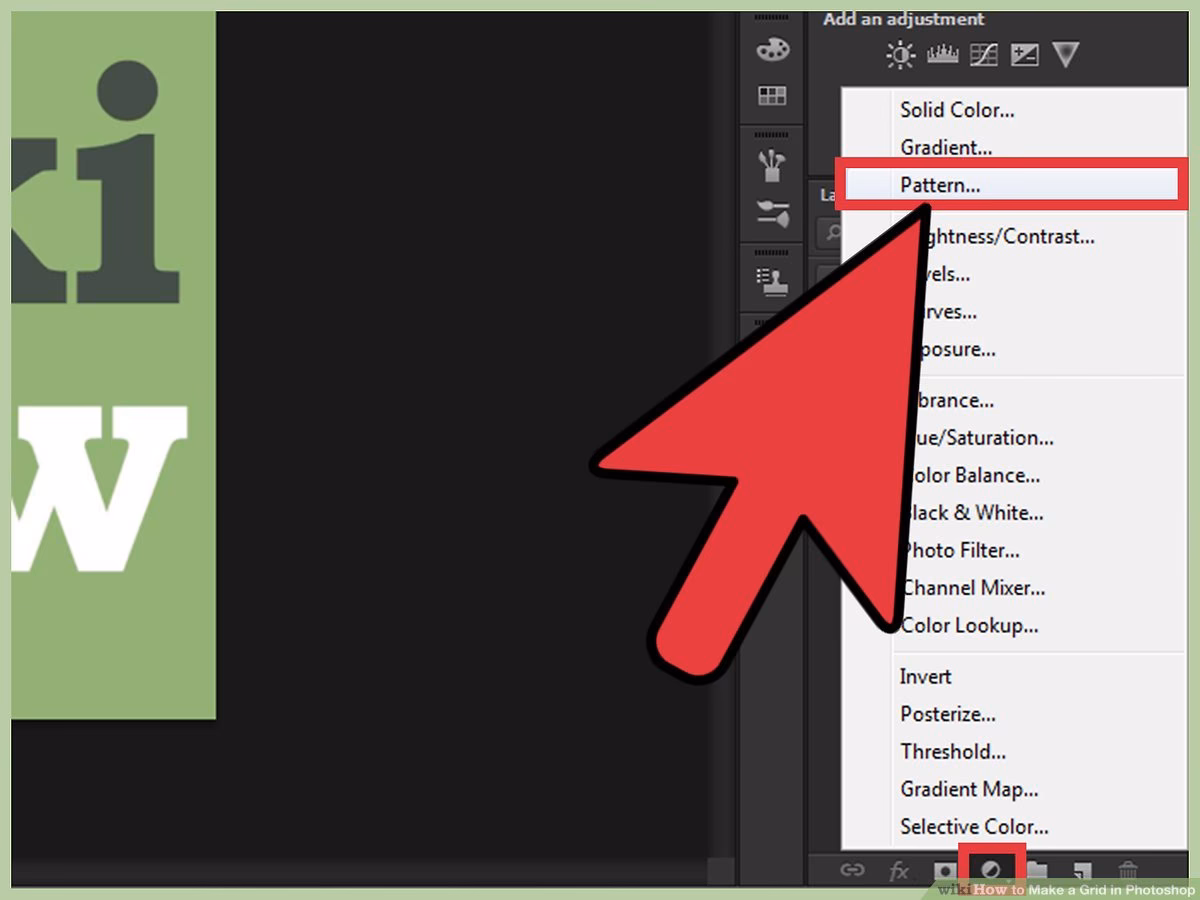Viewport: 1200px width, 900px height.
Task: Choose Pattern from the adjustment menu
Action: [x=941, y=185]
